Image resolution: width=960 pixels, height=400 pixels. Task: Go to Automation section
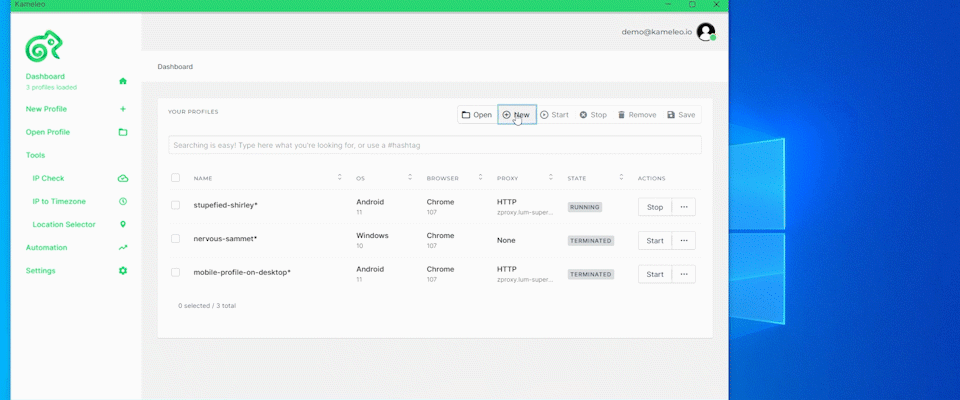click(47, 247)
